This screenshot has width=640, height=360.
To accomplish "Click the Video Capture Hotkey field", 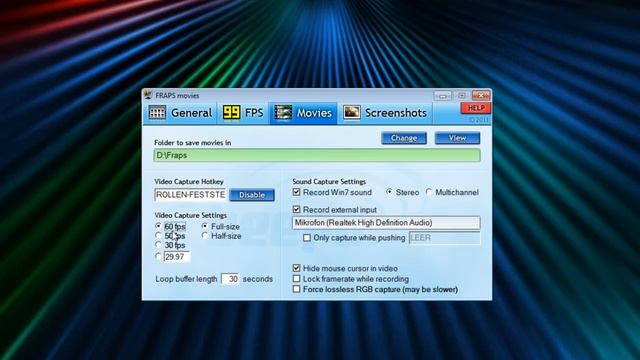I will click(190, 195).
